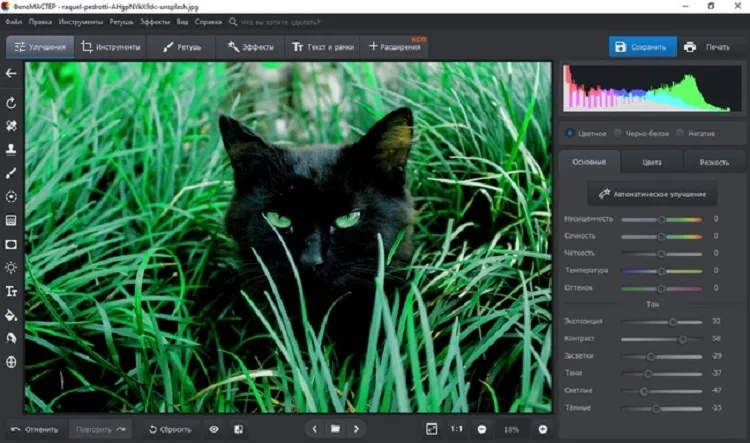Click the 1:1 zoom button

click(456, 429)
